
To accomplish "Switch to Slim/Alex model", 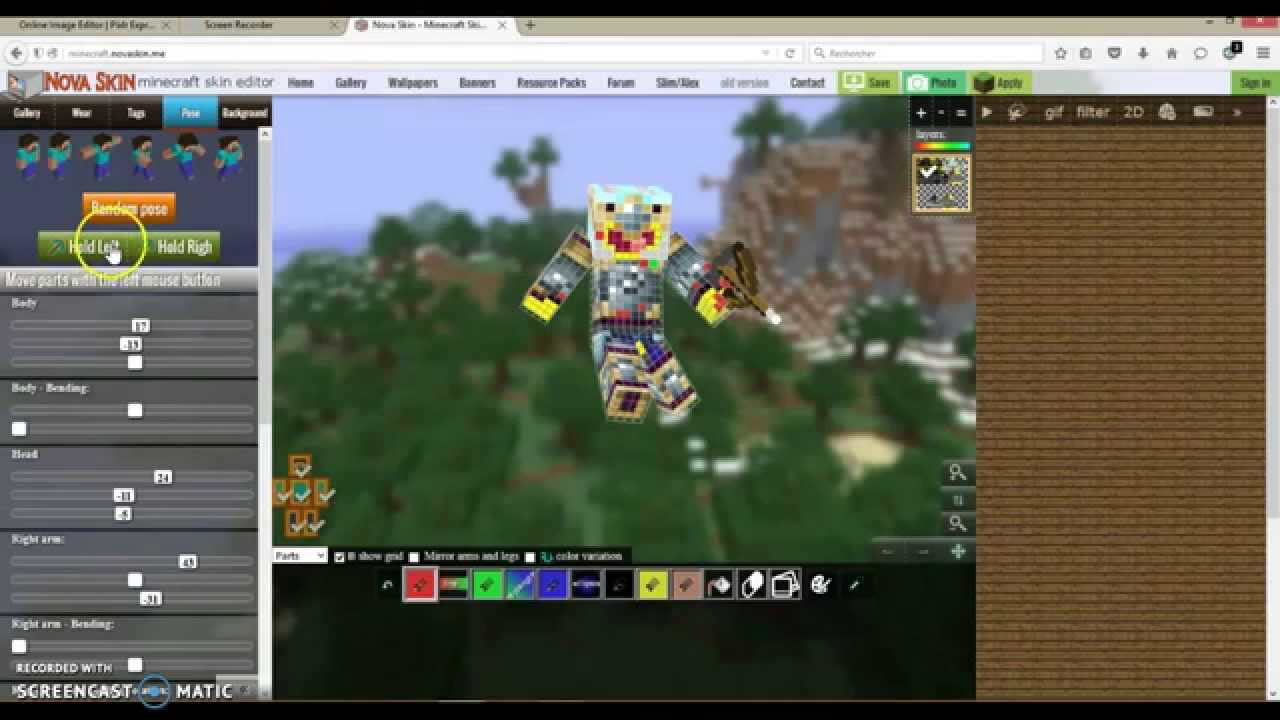I will 678,83.
